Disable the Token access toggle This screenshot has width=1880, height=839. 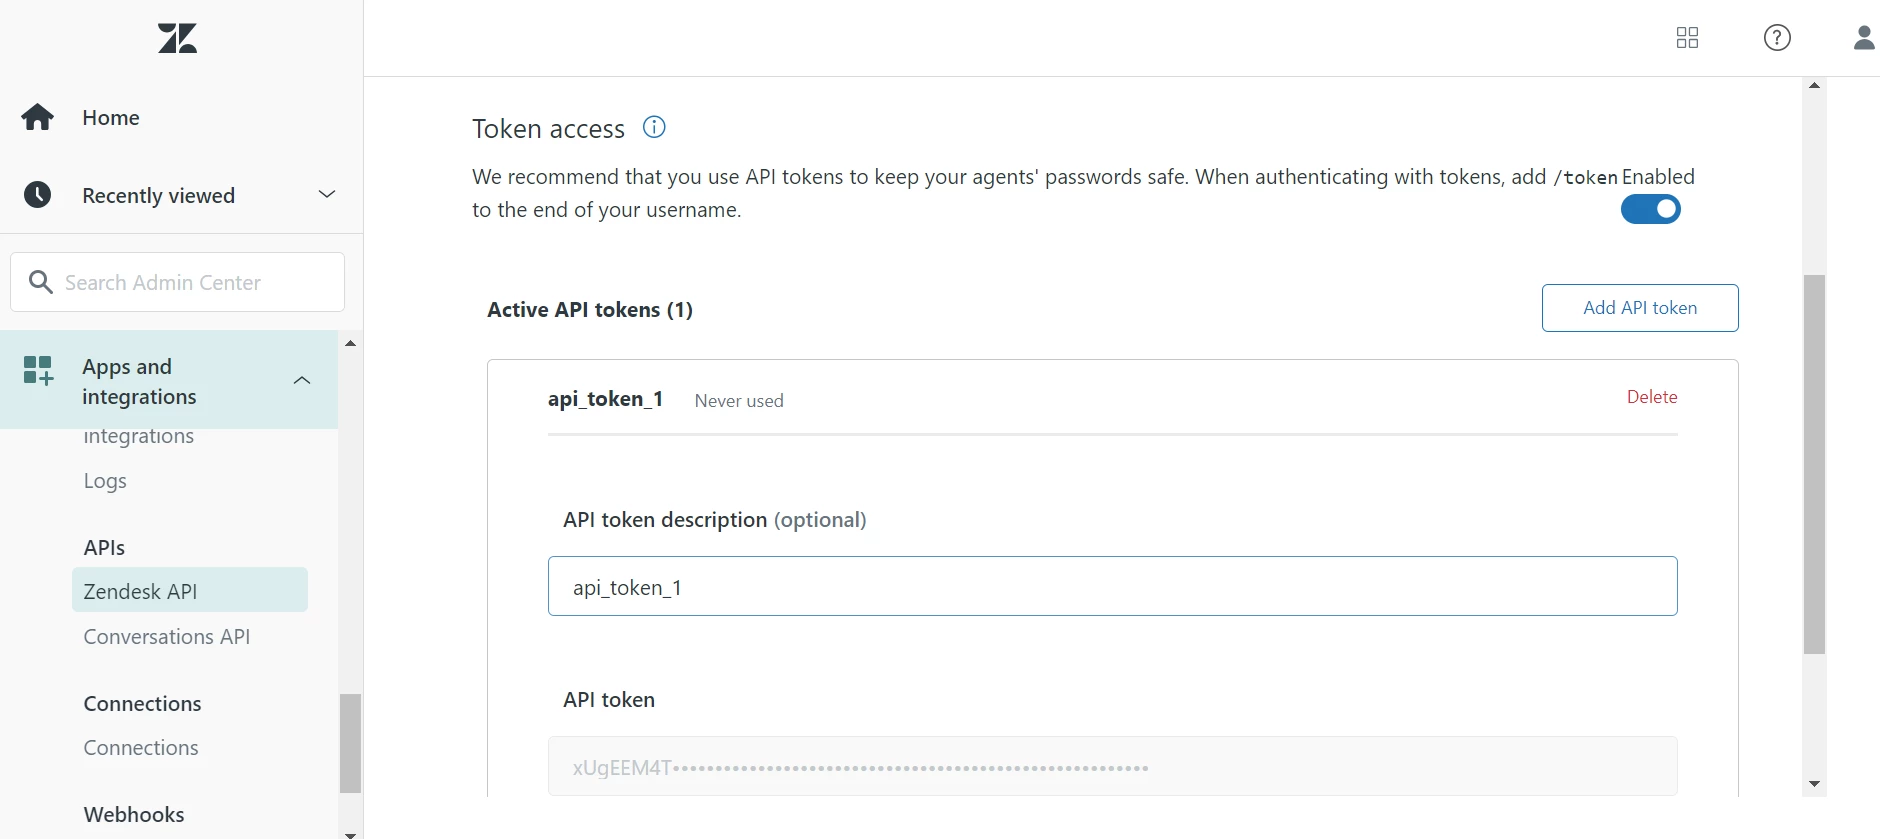pyautogui.click(x=1650, y=209)
